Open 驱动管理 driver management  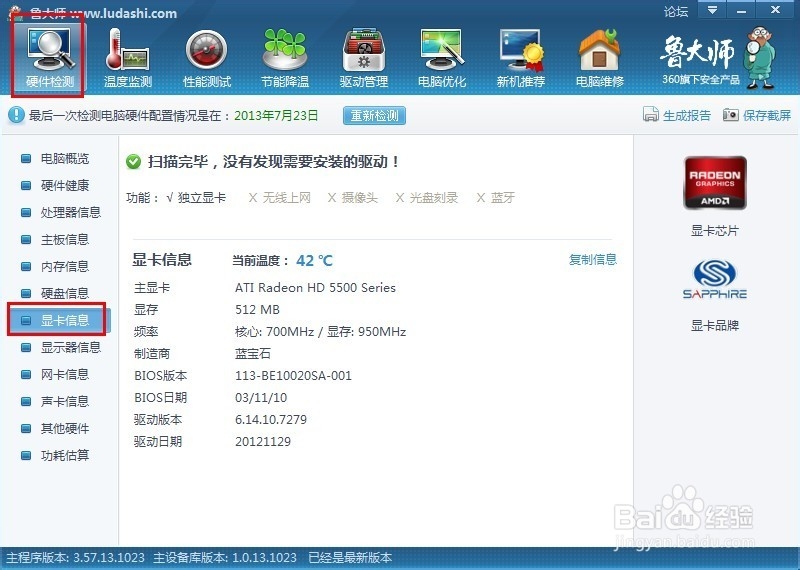point(364,57)
